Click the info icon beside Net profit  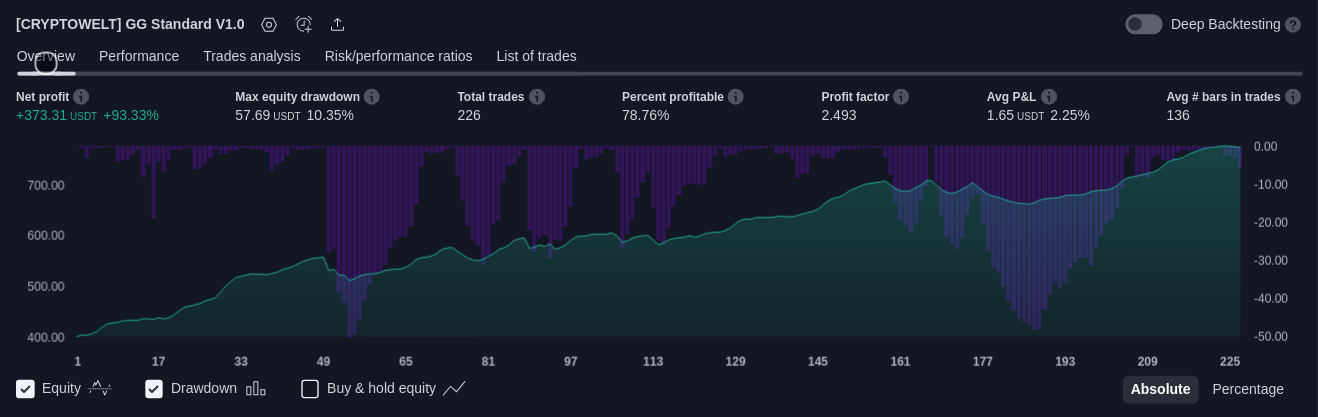[81, 97]
